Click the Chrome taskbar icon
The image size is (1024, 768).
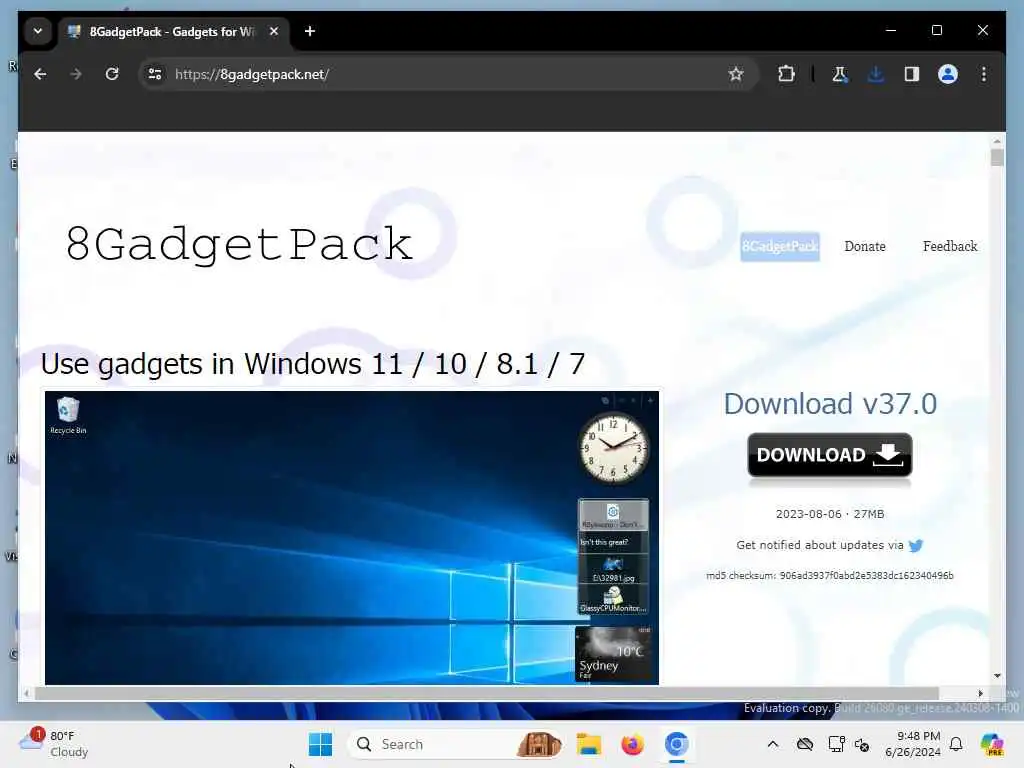[x=677, y=744]
